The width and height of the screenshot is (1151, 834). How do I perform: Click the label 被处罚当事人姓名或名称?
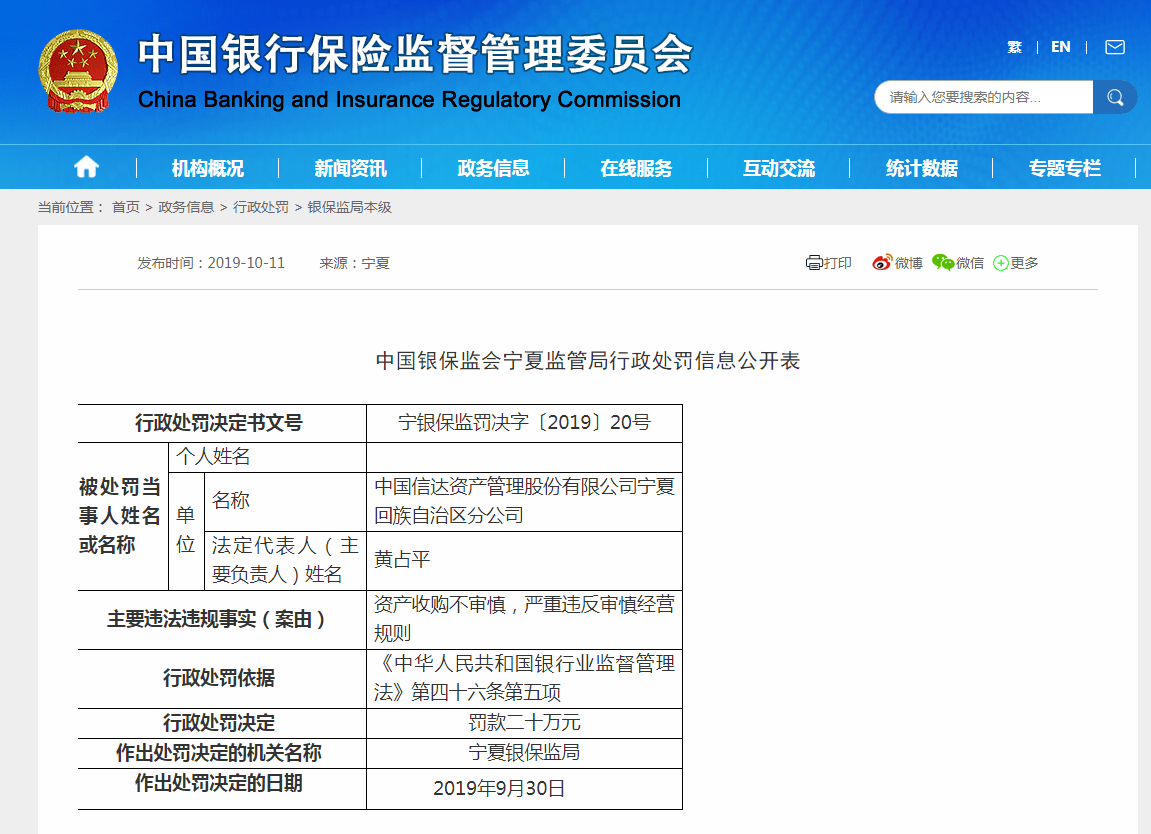(120, 516)
